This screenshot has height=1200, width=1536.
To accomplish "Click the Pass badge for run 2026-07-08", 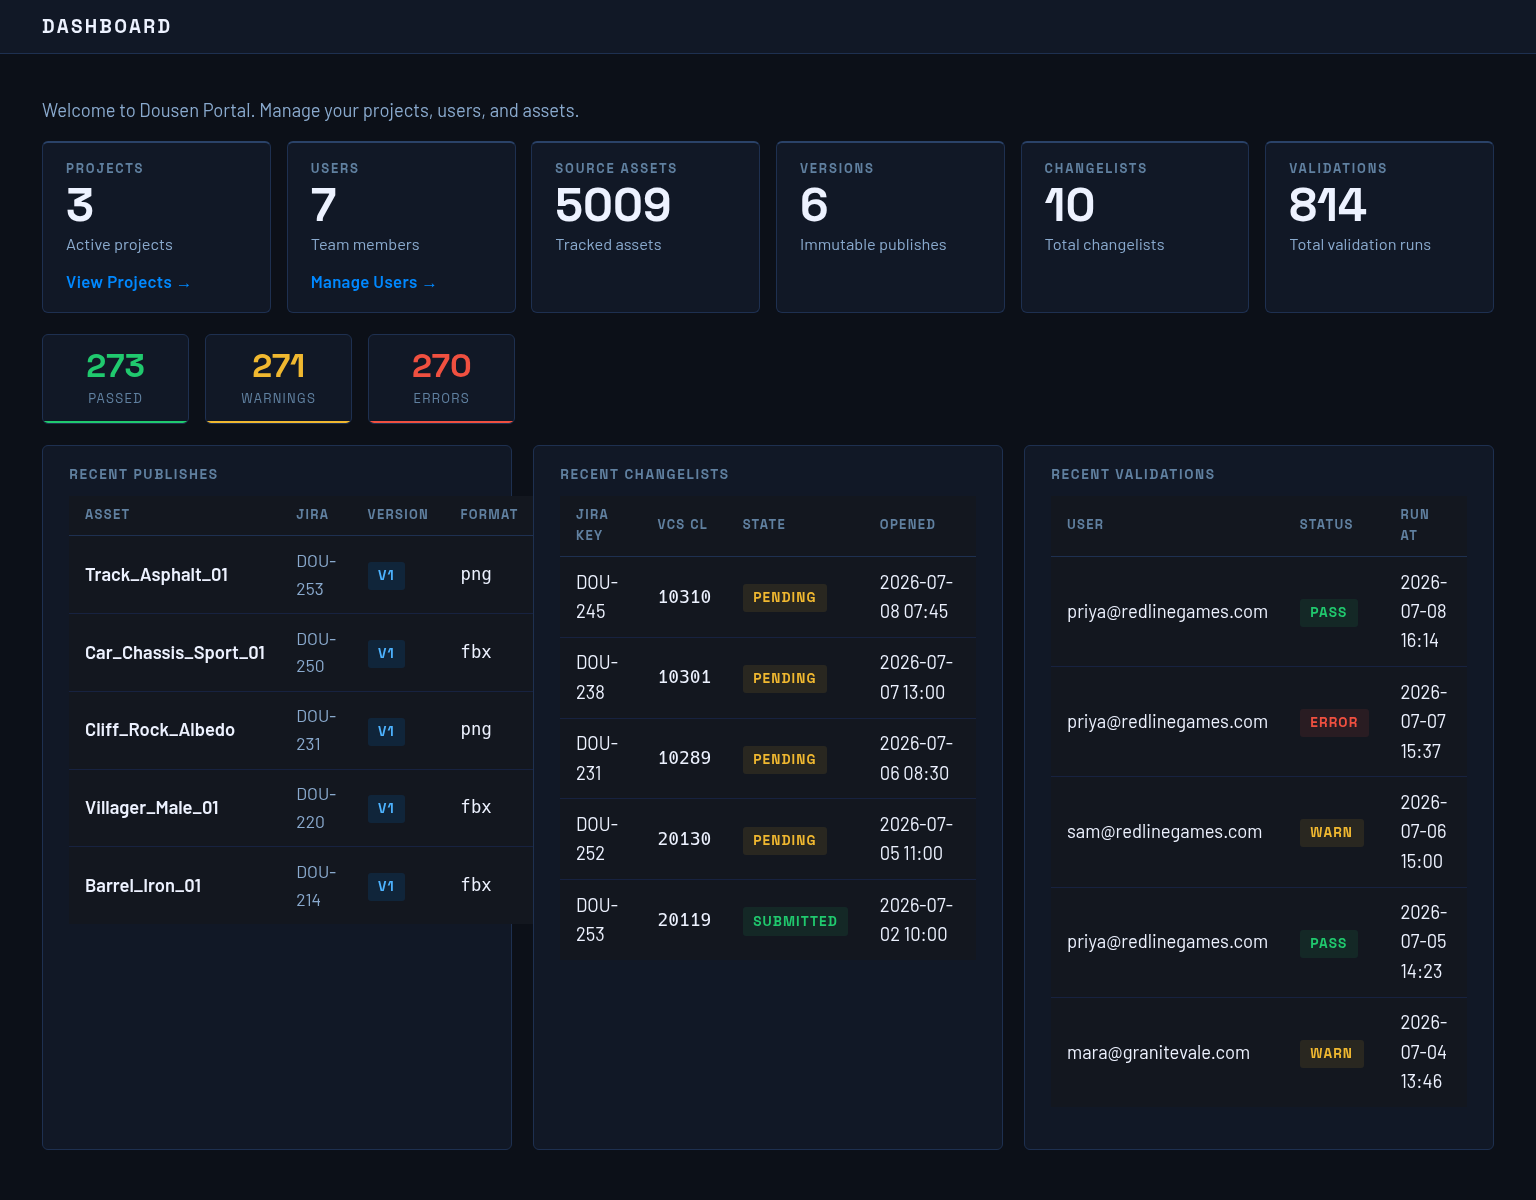I will coord(1328,613).
